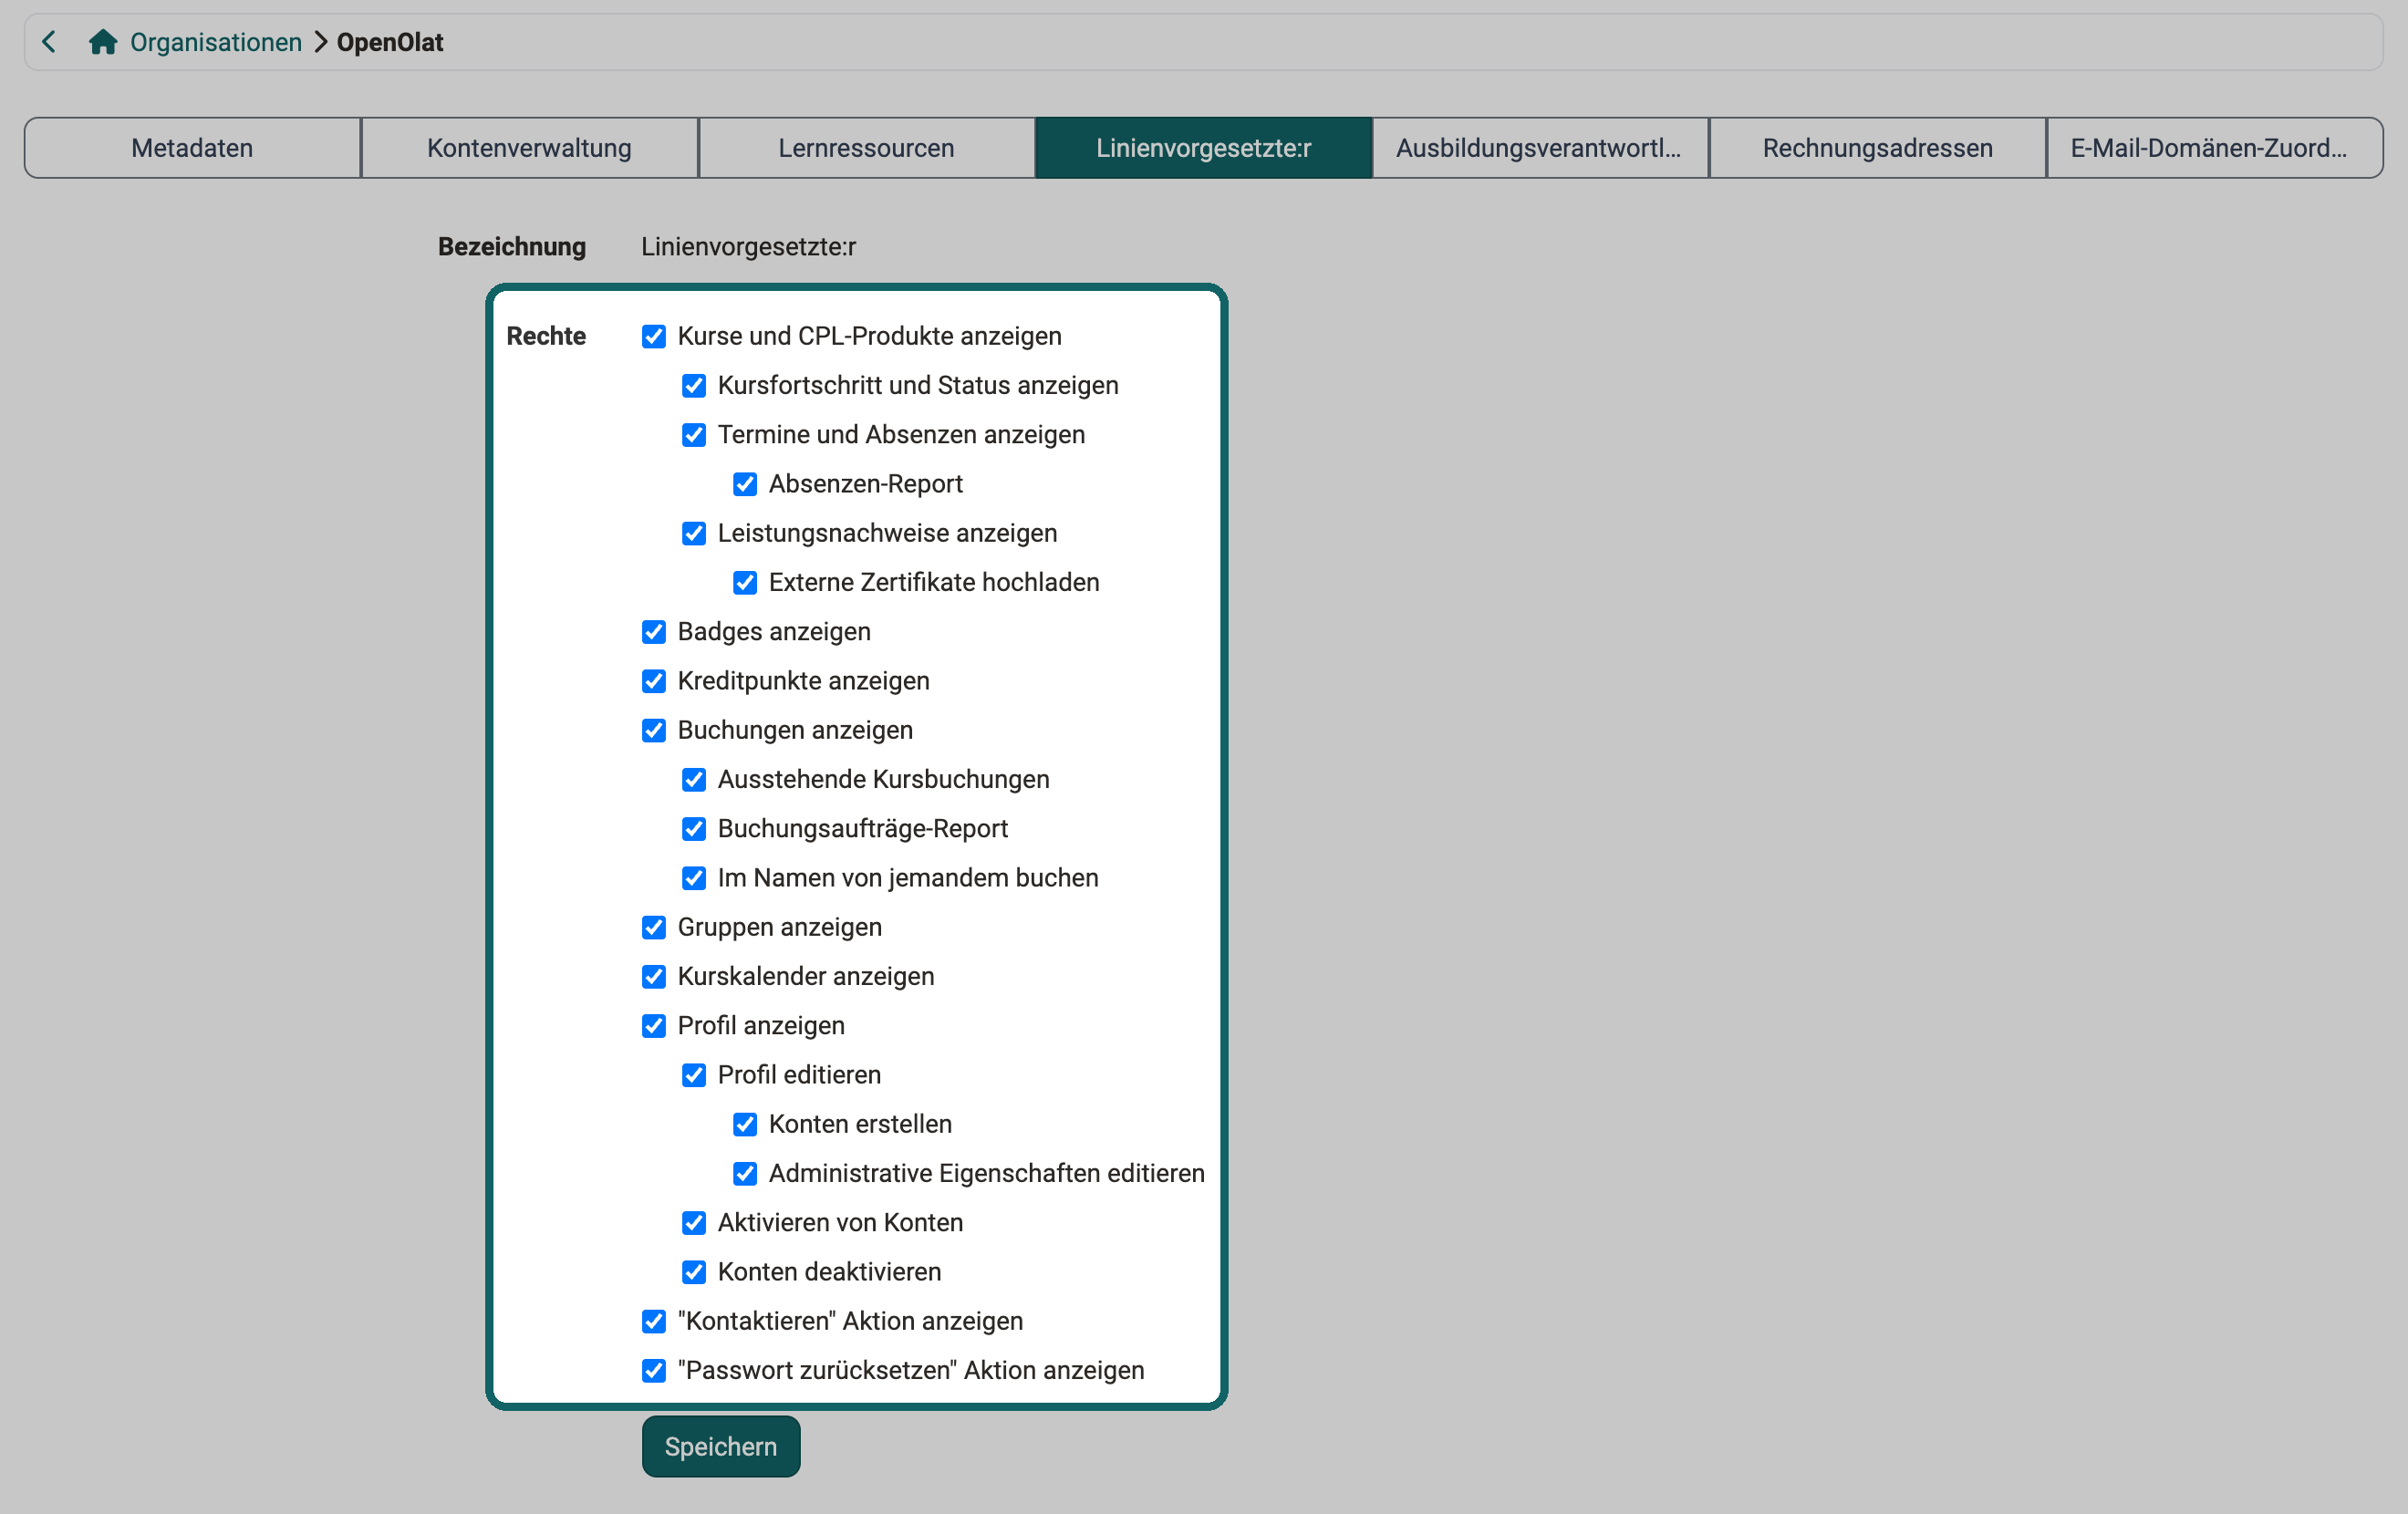Uncheck Im Namen von jemandem buchen
Screen dimensions: 2408x1514
click(694, 878)
